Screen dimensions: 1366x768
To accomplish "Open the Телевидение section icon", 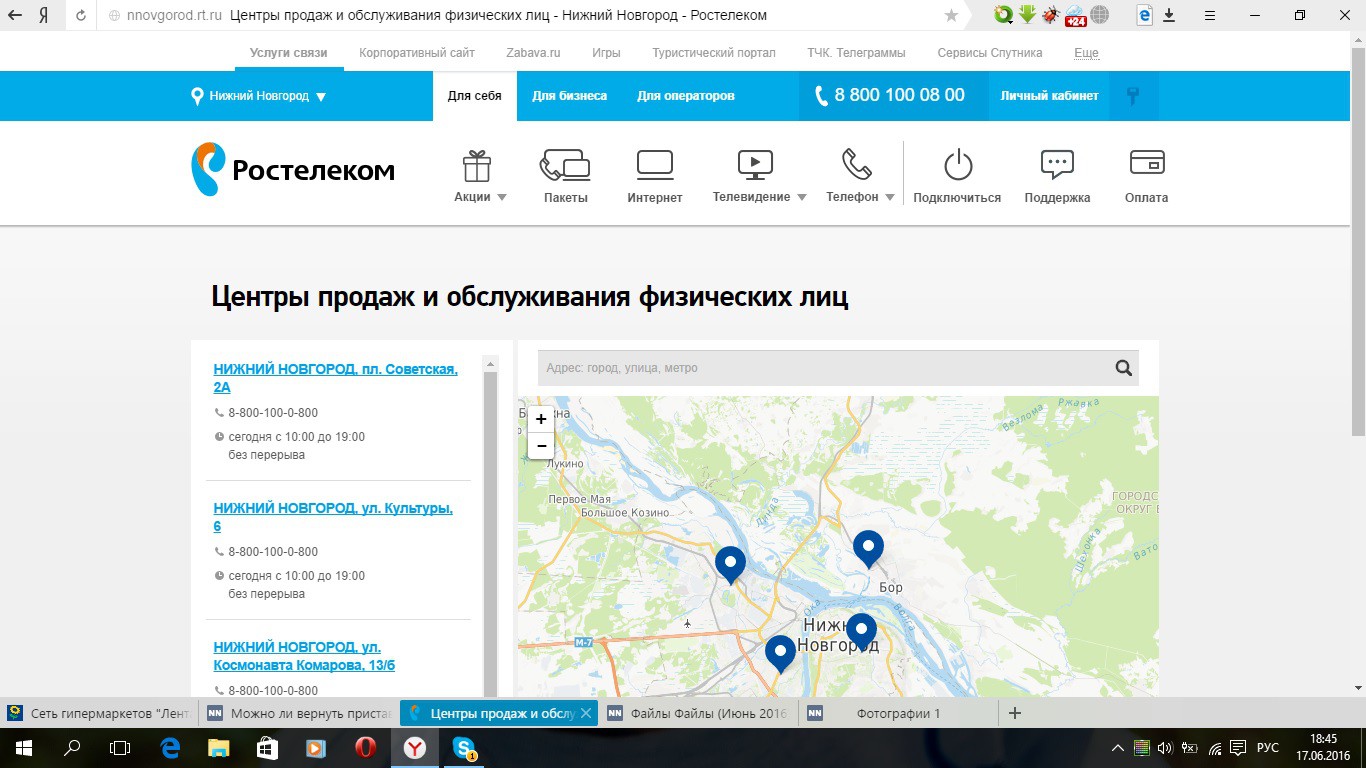I will click(x=755, y=165).
